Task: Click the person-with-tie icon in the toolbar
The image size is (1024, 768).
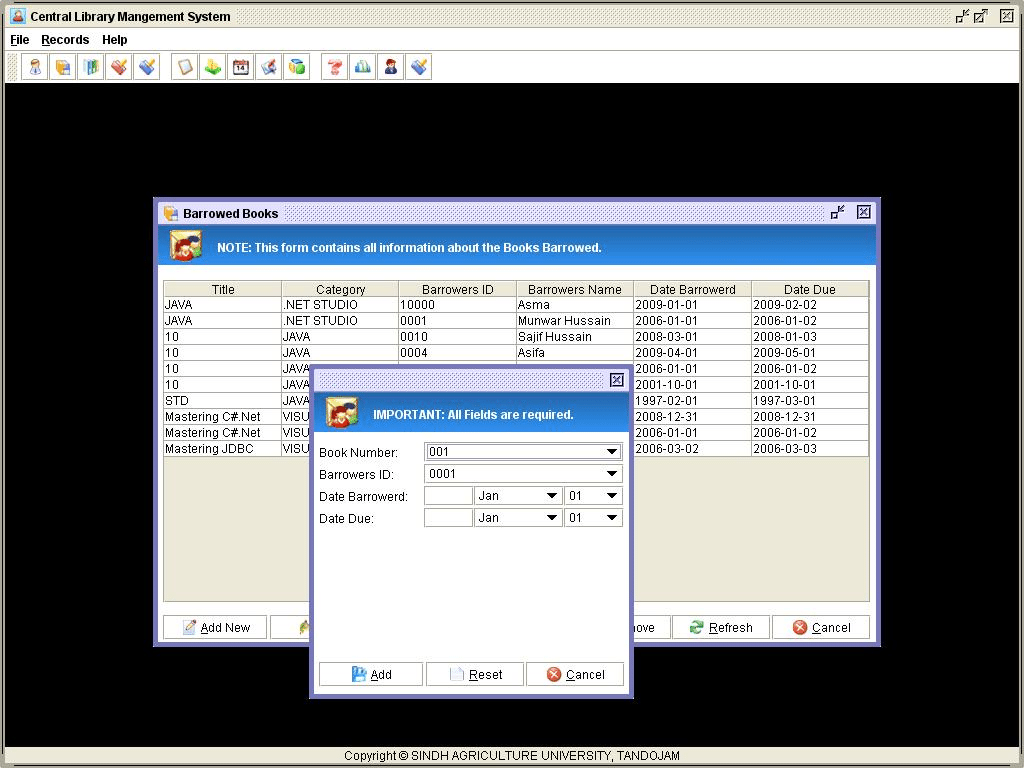Action: point(35,67)
